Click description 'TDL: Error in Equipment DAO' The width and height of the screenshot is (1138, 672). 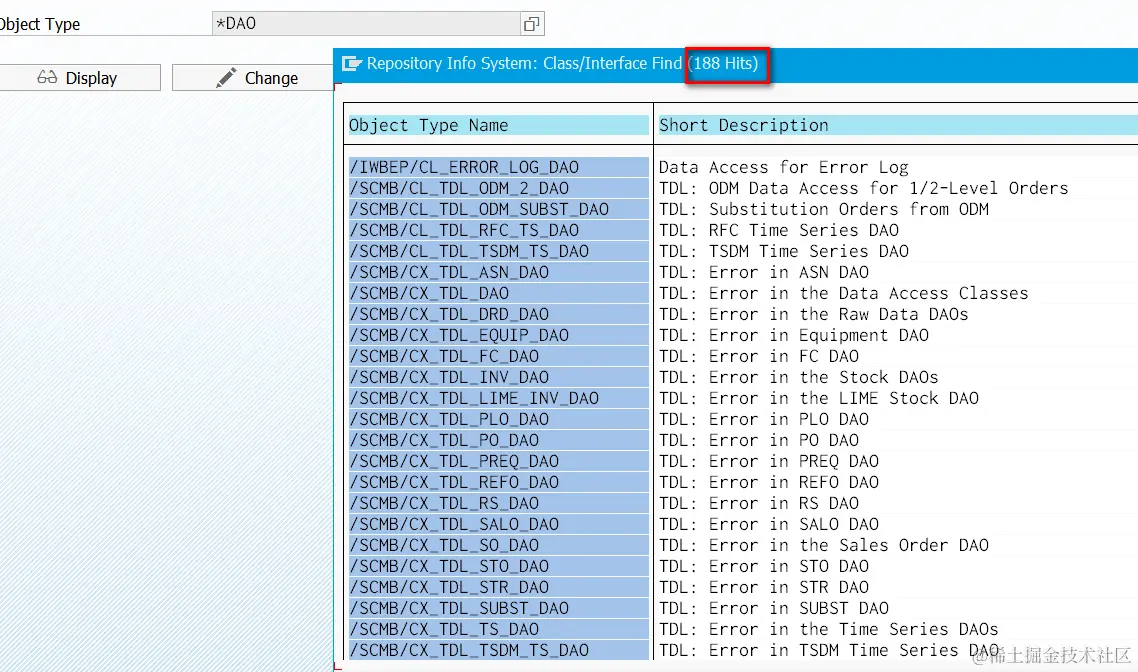tap(794, 336)
